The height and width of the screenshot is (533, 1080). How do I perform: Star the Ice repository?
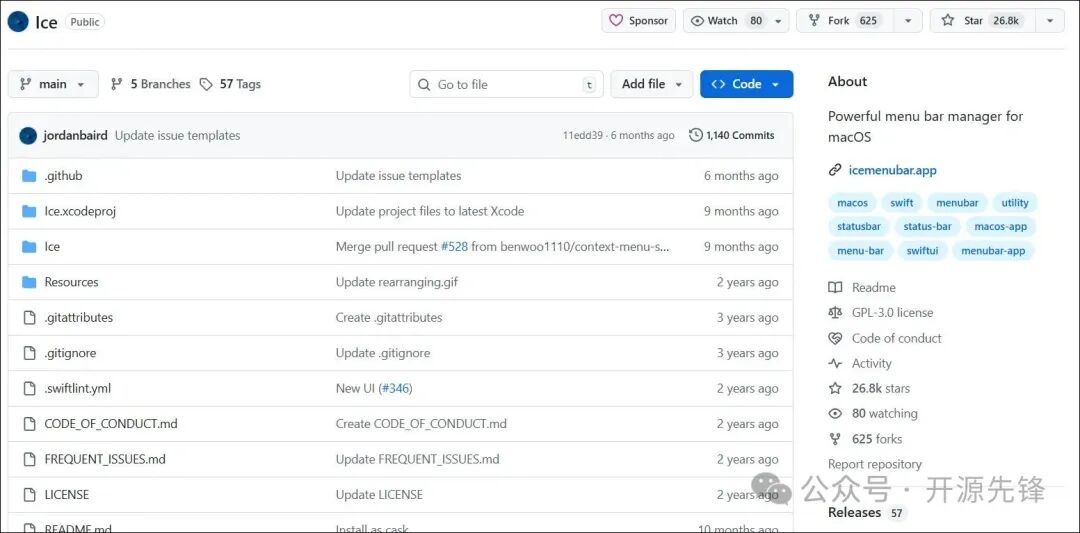pyautogui.click(x=982, y=21)
